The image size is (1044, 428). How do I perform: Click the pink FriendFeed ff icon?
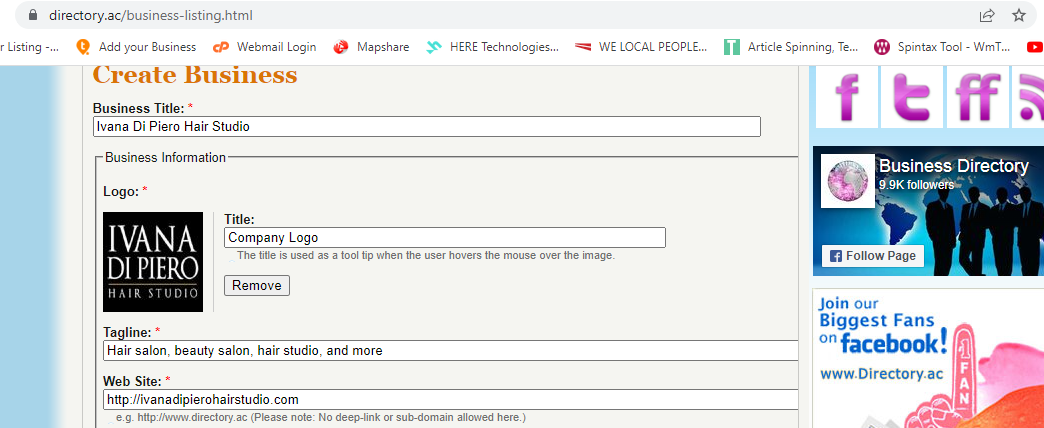(x=977, y=97)
